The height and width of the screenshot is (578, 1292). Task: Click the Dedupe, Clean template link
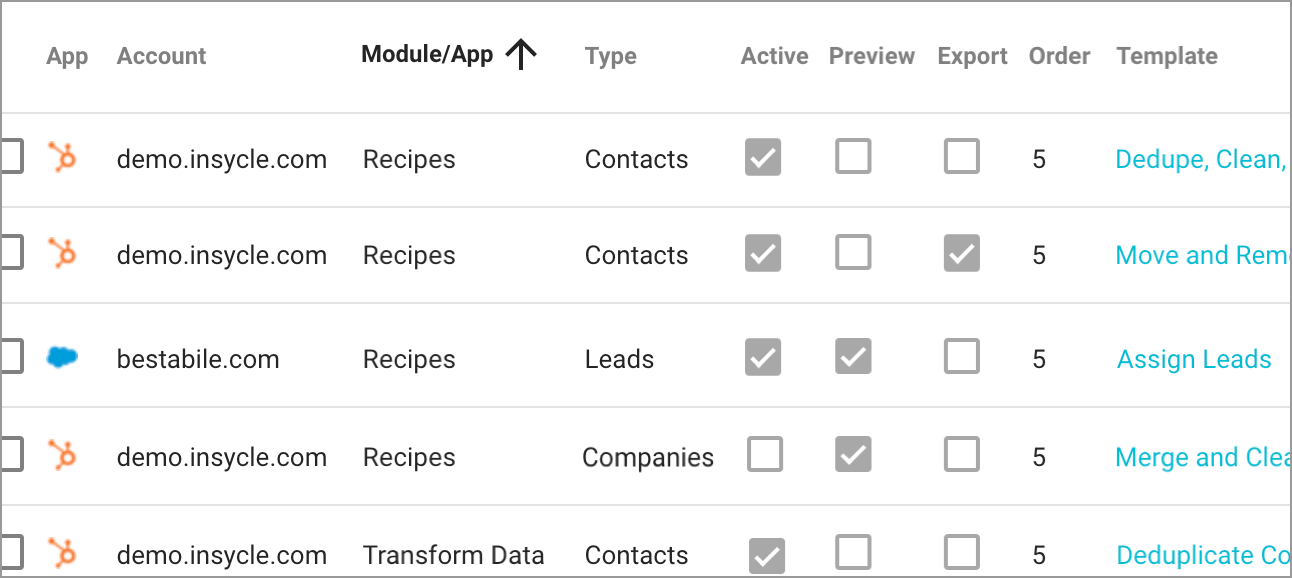(1200, 158)
